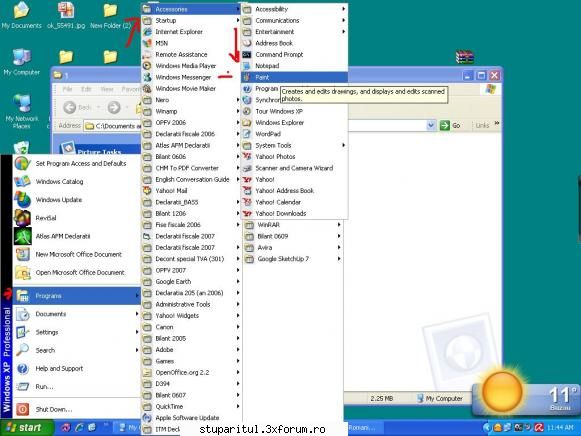
Task: Expand the System Tools submenu
Action: 294,145
